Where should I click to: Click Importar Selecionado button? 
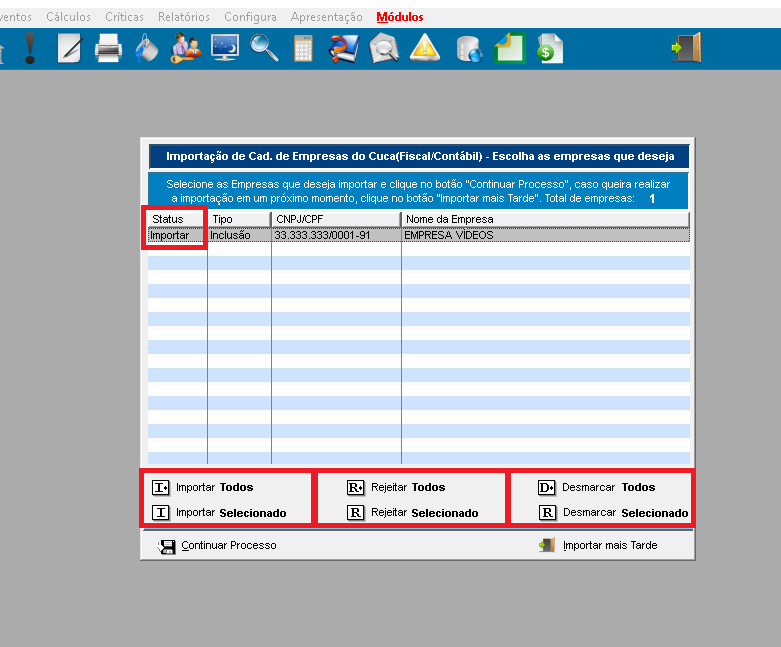(219, 513)
